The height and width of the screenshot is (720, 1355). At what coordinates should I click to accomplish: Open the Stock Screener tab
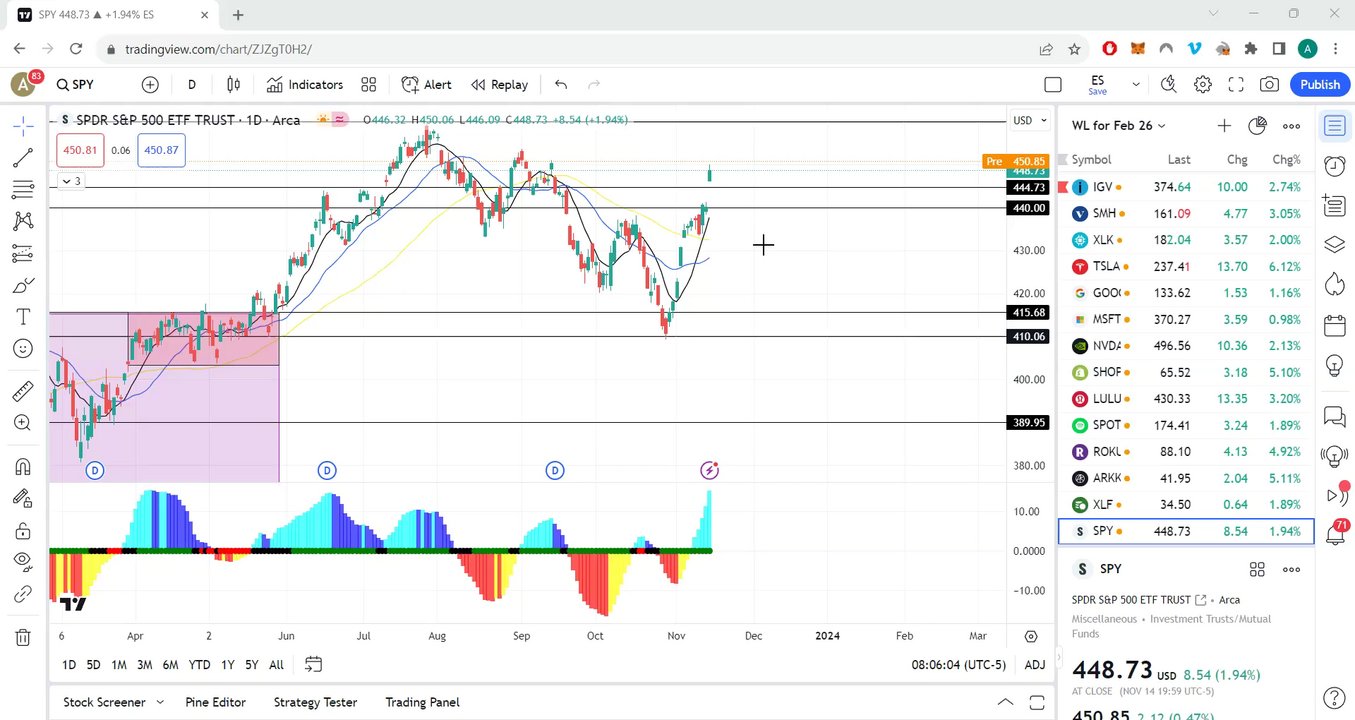click(104, 702)
